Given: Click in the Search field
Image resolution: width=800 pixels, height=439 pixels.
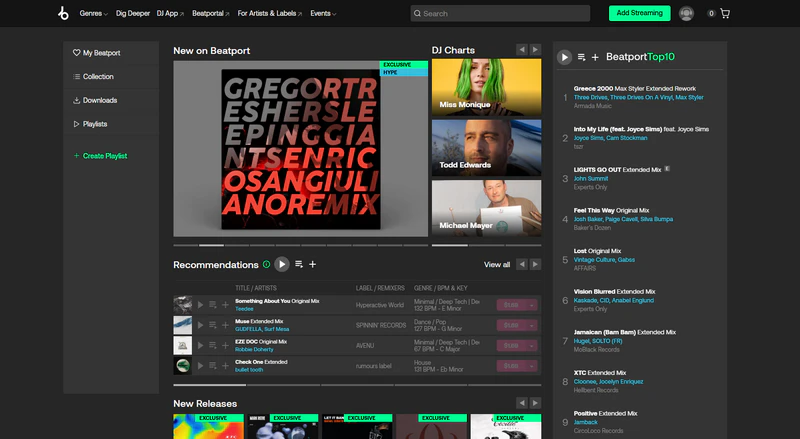Looking at the screenshot, I should [500, 13].
